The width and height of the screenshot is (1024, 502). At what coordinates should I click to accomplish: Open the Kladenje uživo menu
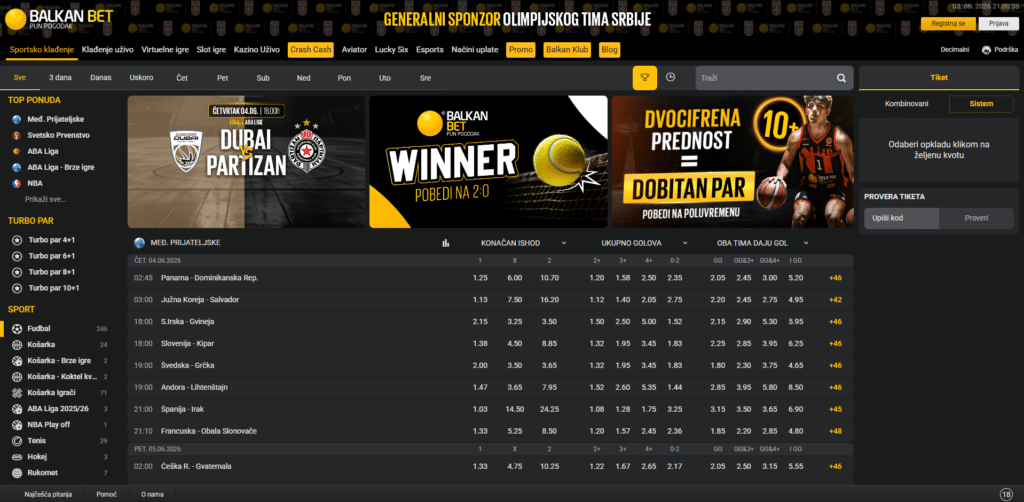click(108, 50)
